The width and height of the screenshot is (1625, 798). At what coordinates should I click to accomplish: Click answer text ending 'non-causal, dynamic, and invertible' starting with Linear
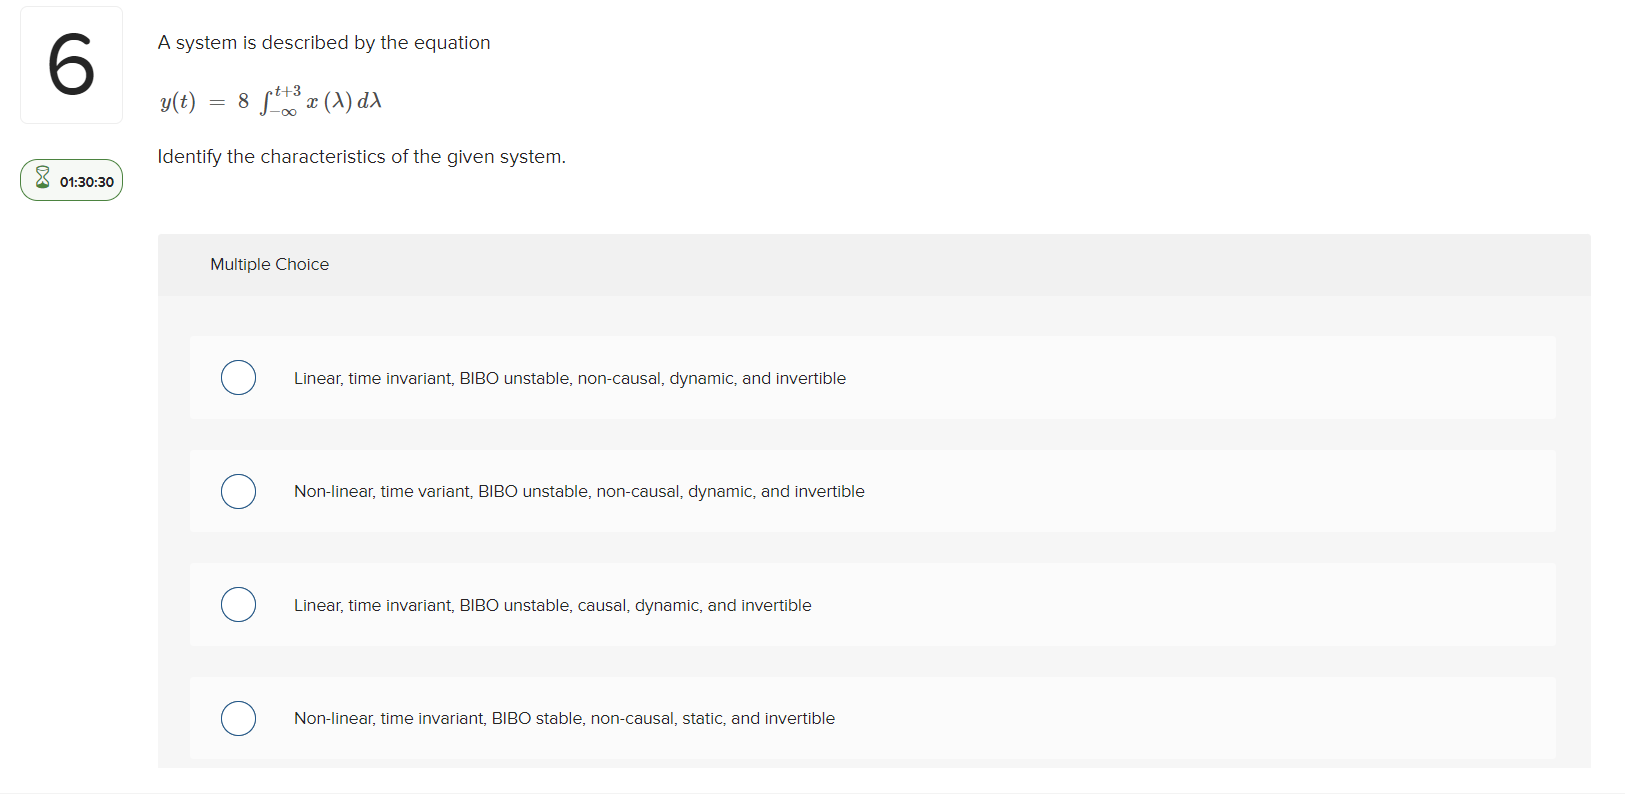pos(570,378)
